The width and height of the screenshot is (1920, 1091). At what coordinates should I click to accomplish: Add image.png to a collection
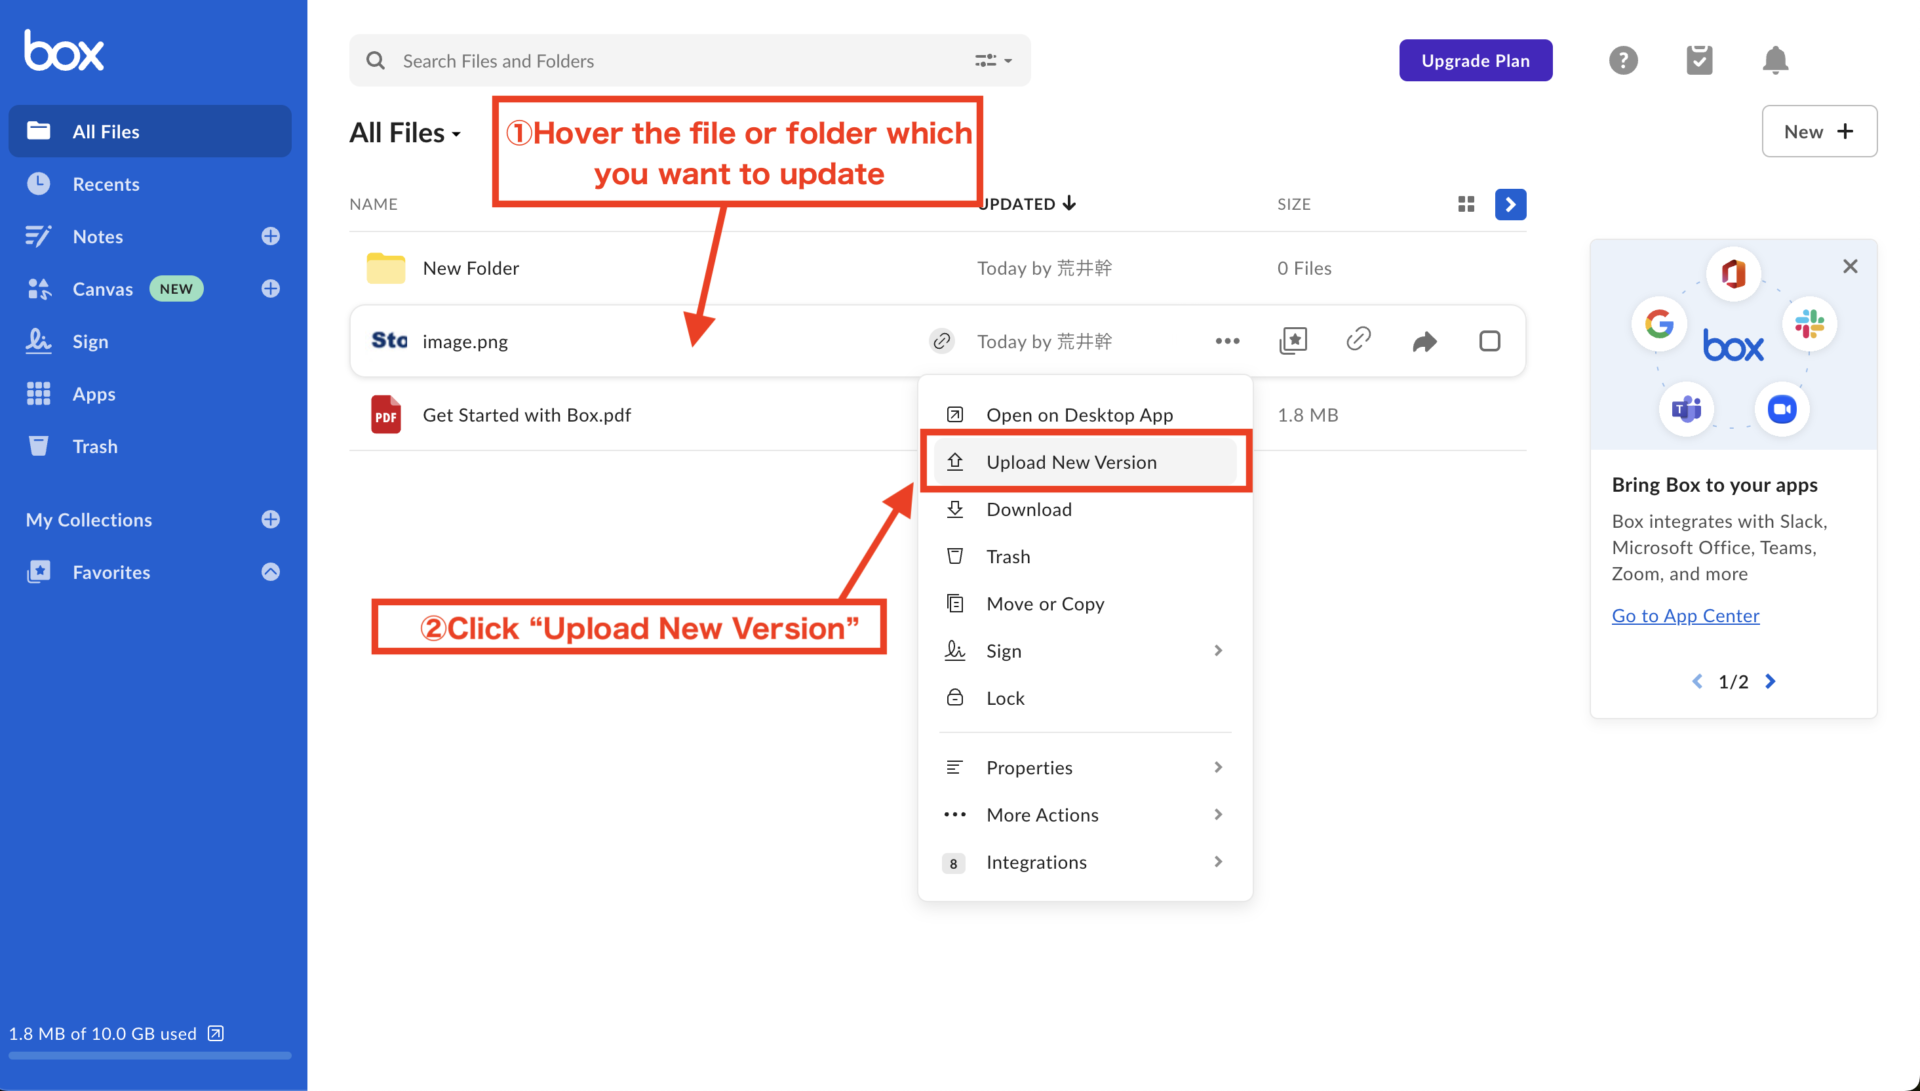(1293, 341)
